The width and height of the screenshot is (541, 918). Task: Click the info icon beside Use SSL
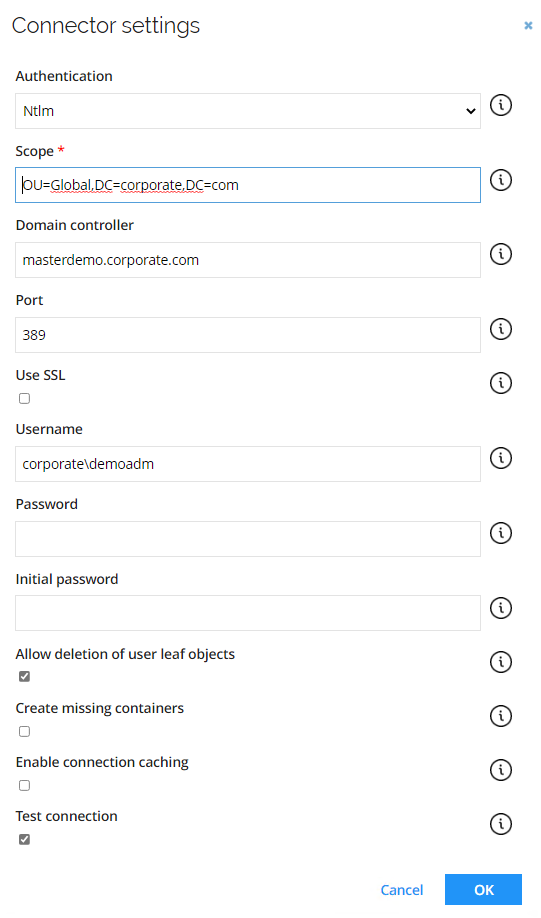[x=501, y=383]
